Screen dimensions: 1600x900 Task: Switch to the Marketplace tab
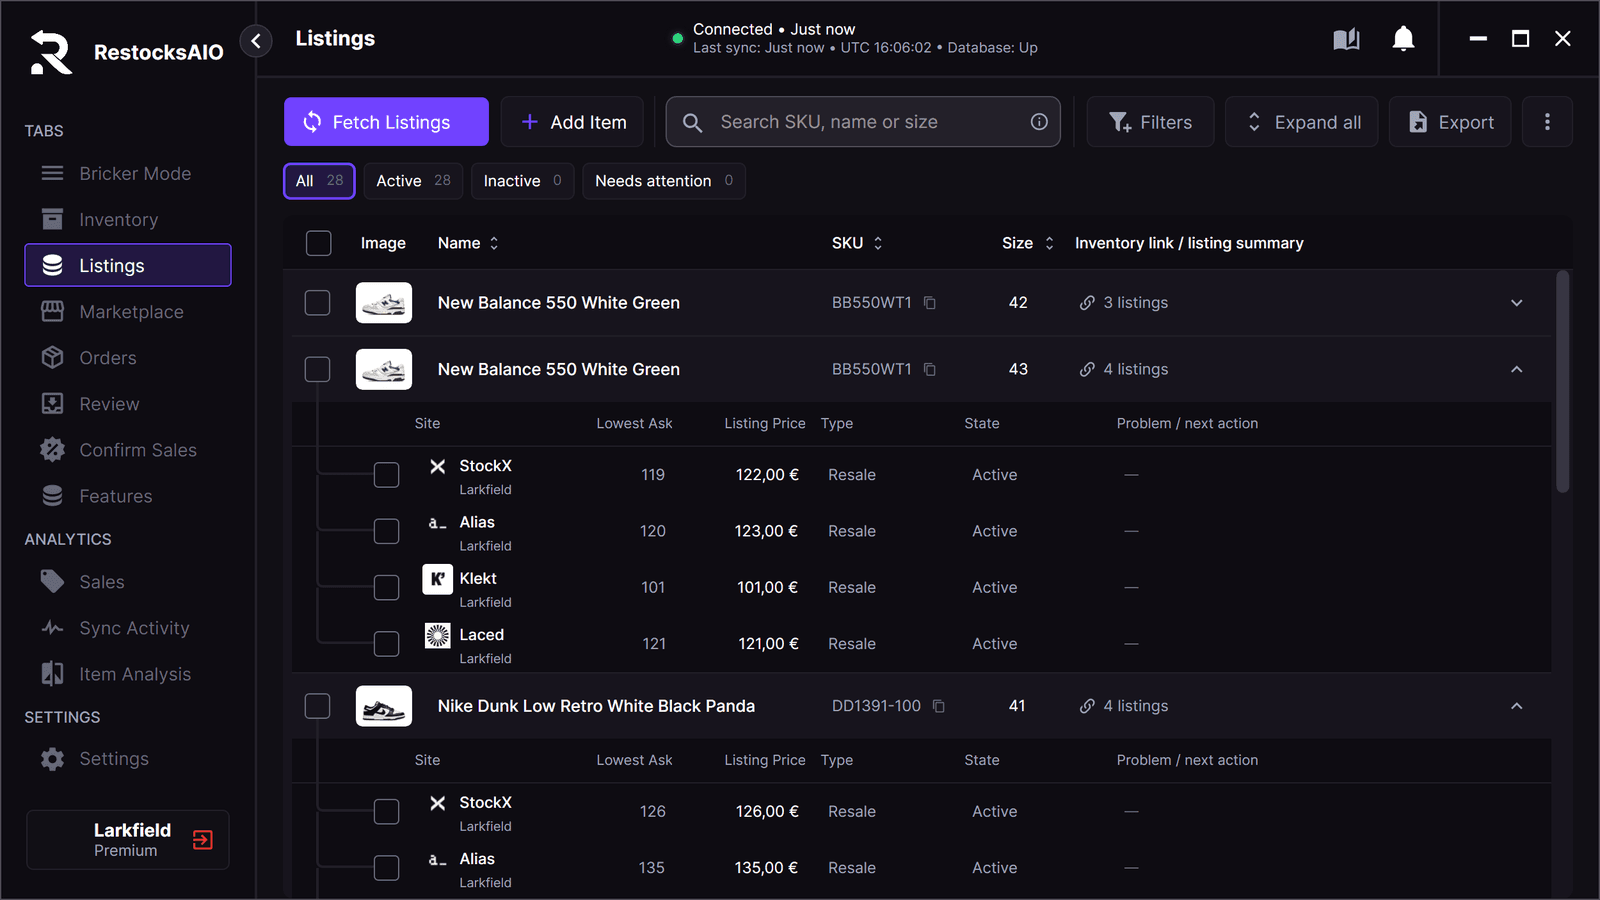coord(128,312)
